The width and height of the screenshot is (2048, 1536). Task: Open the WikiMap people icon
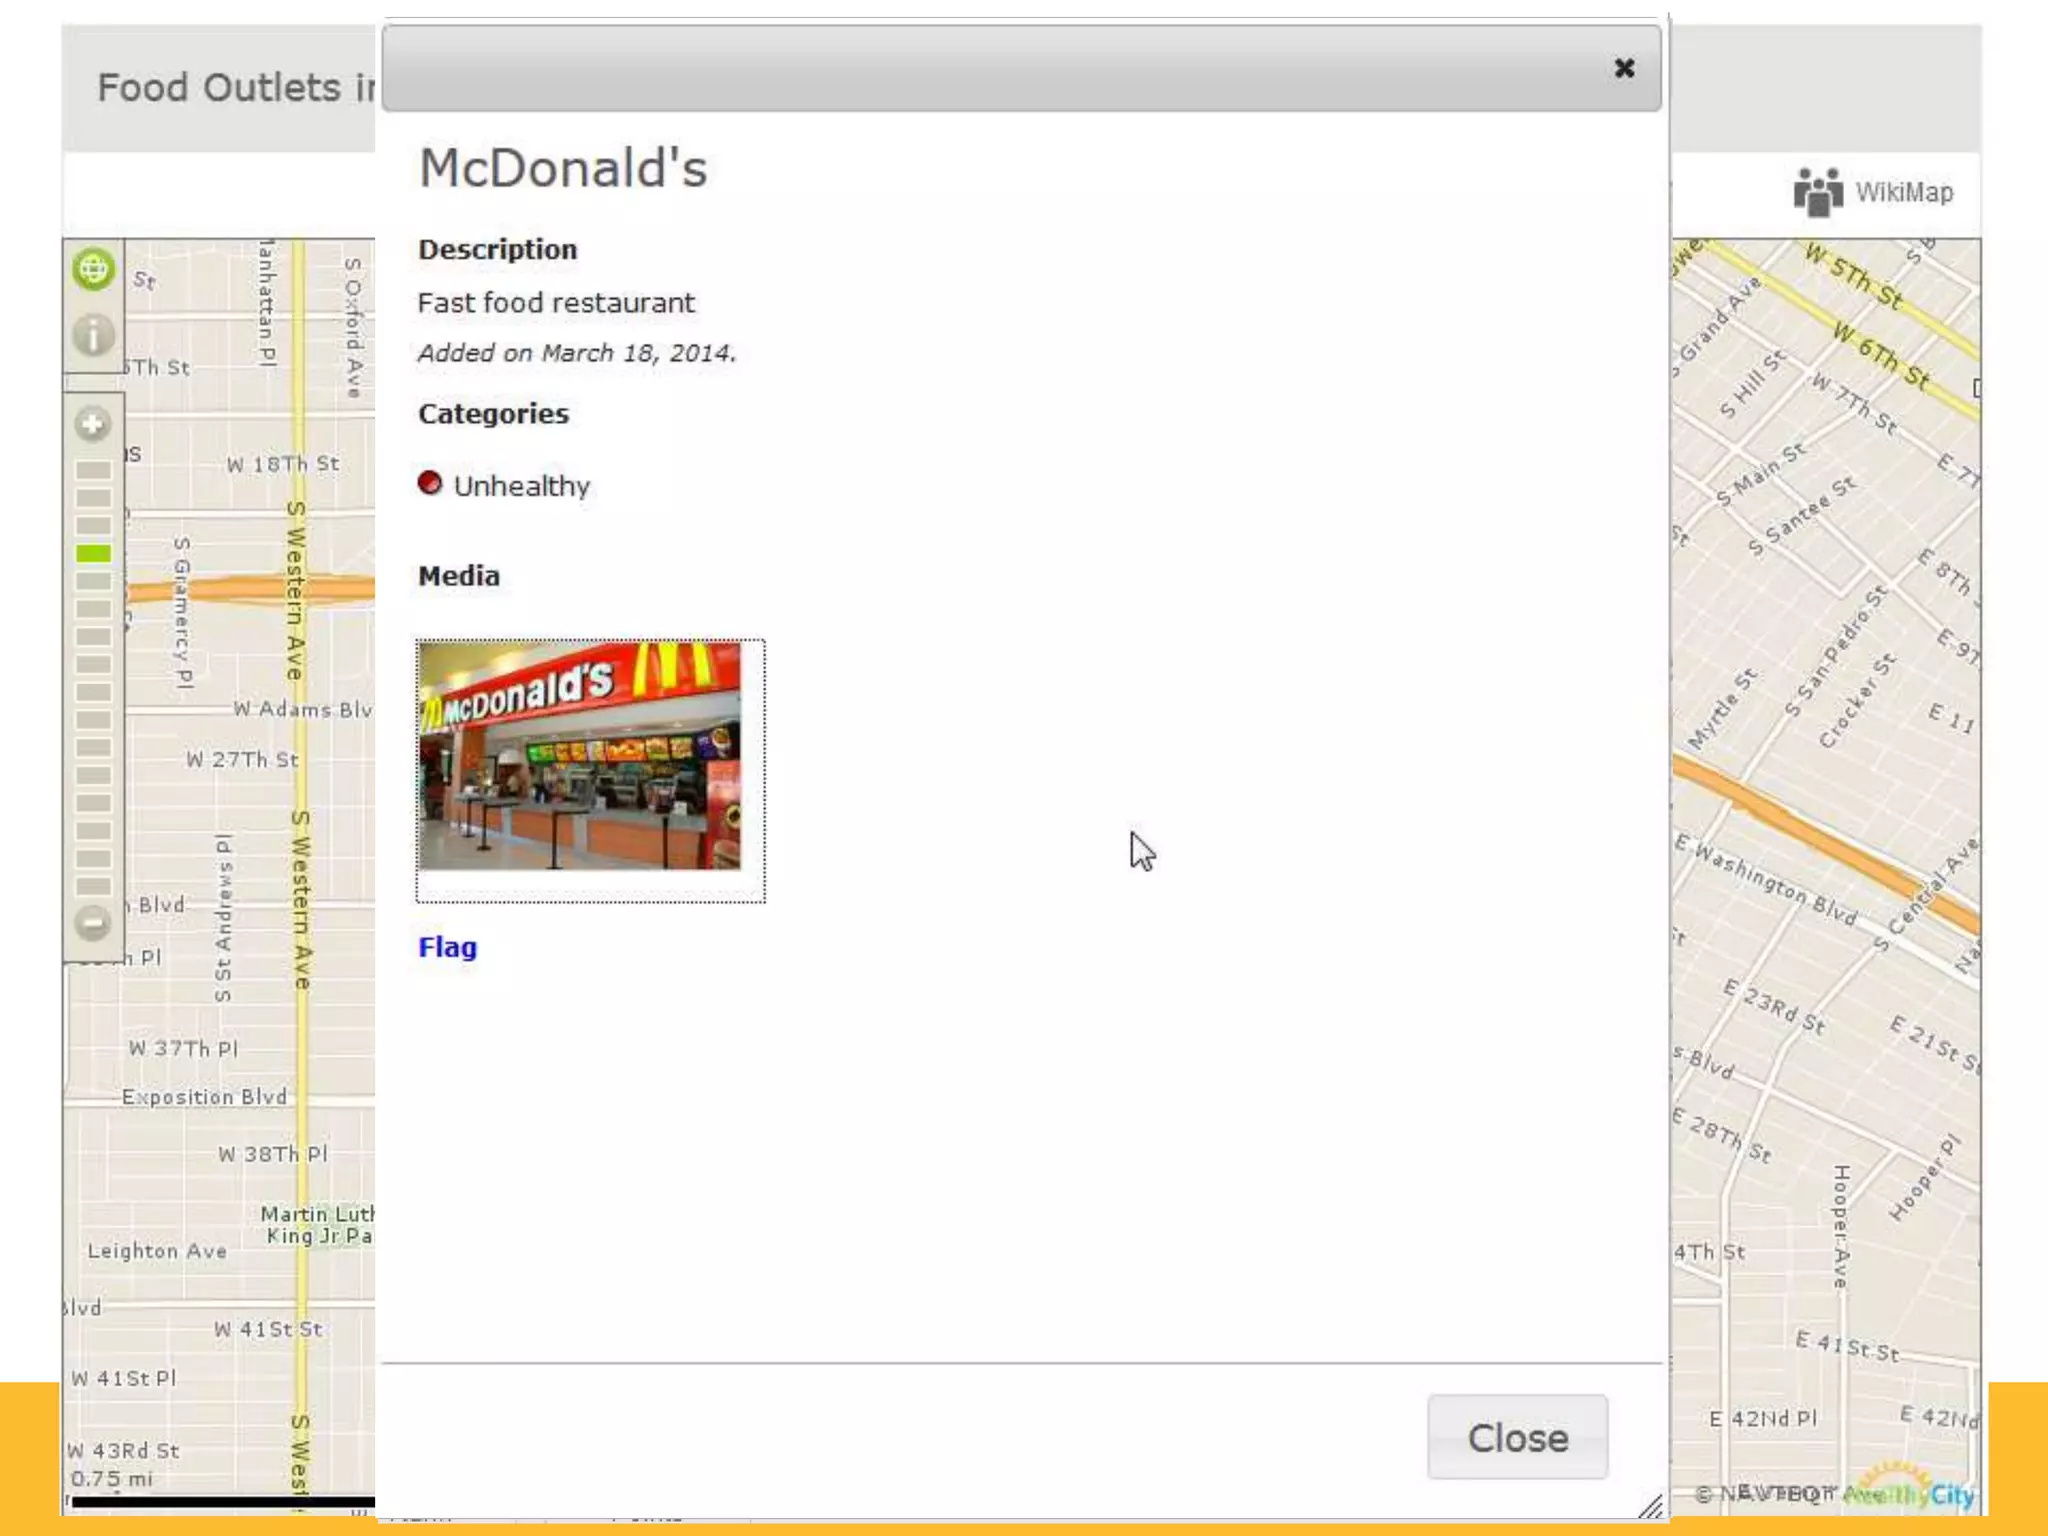(1817, 192)
